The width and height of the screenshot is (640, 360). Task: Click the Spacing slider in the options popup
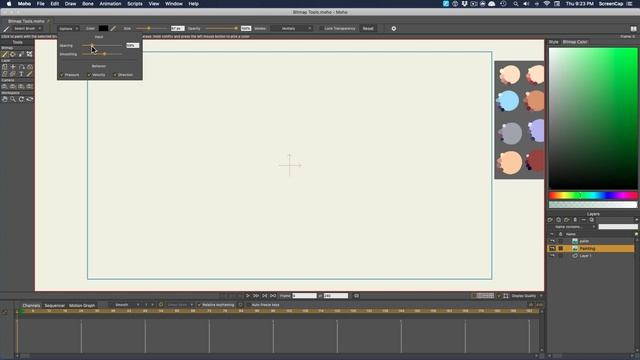click(102, 45)
